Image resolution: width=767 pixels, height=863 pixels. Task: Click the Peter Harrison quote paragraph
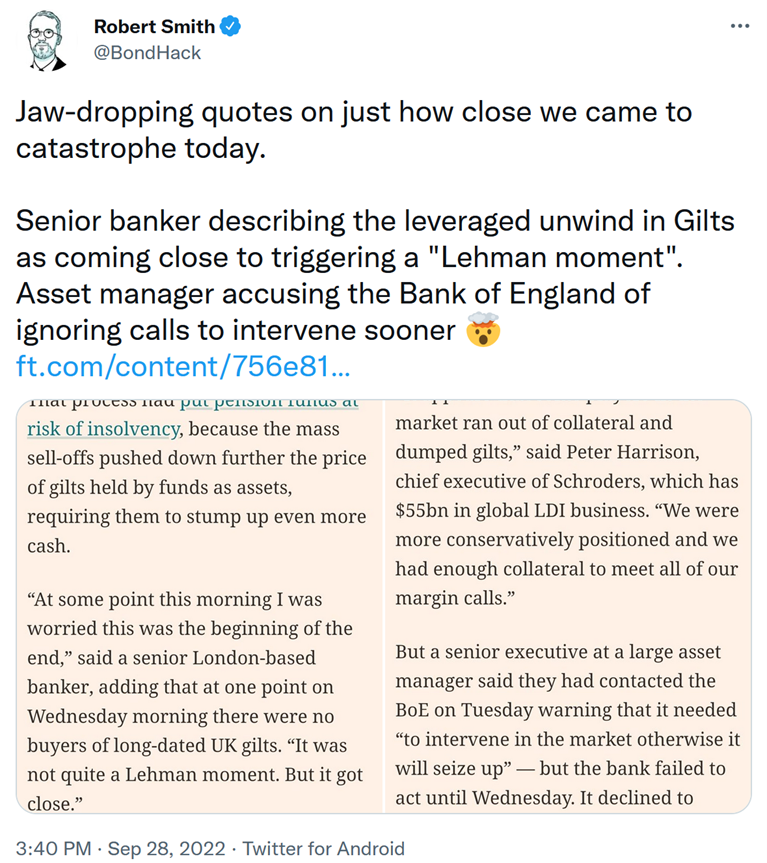click(x=567, y=509)
